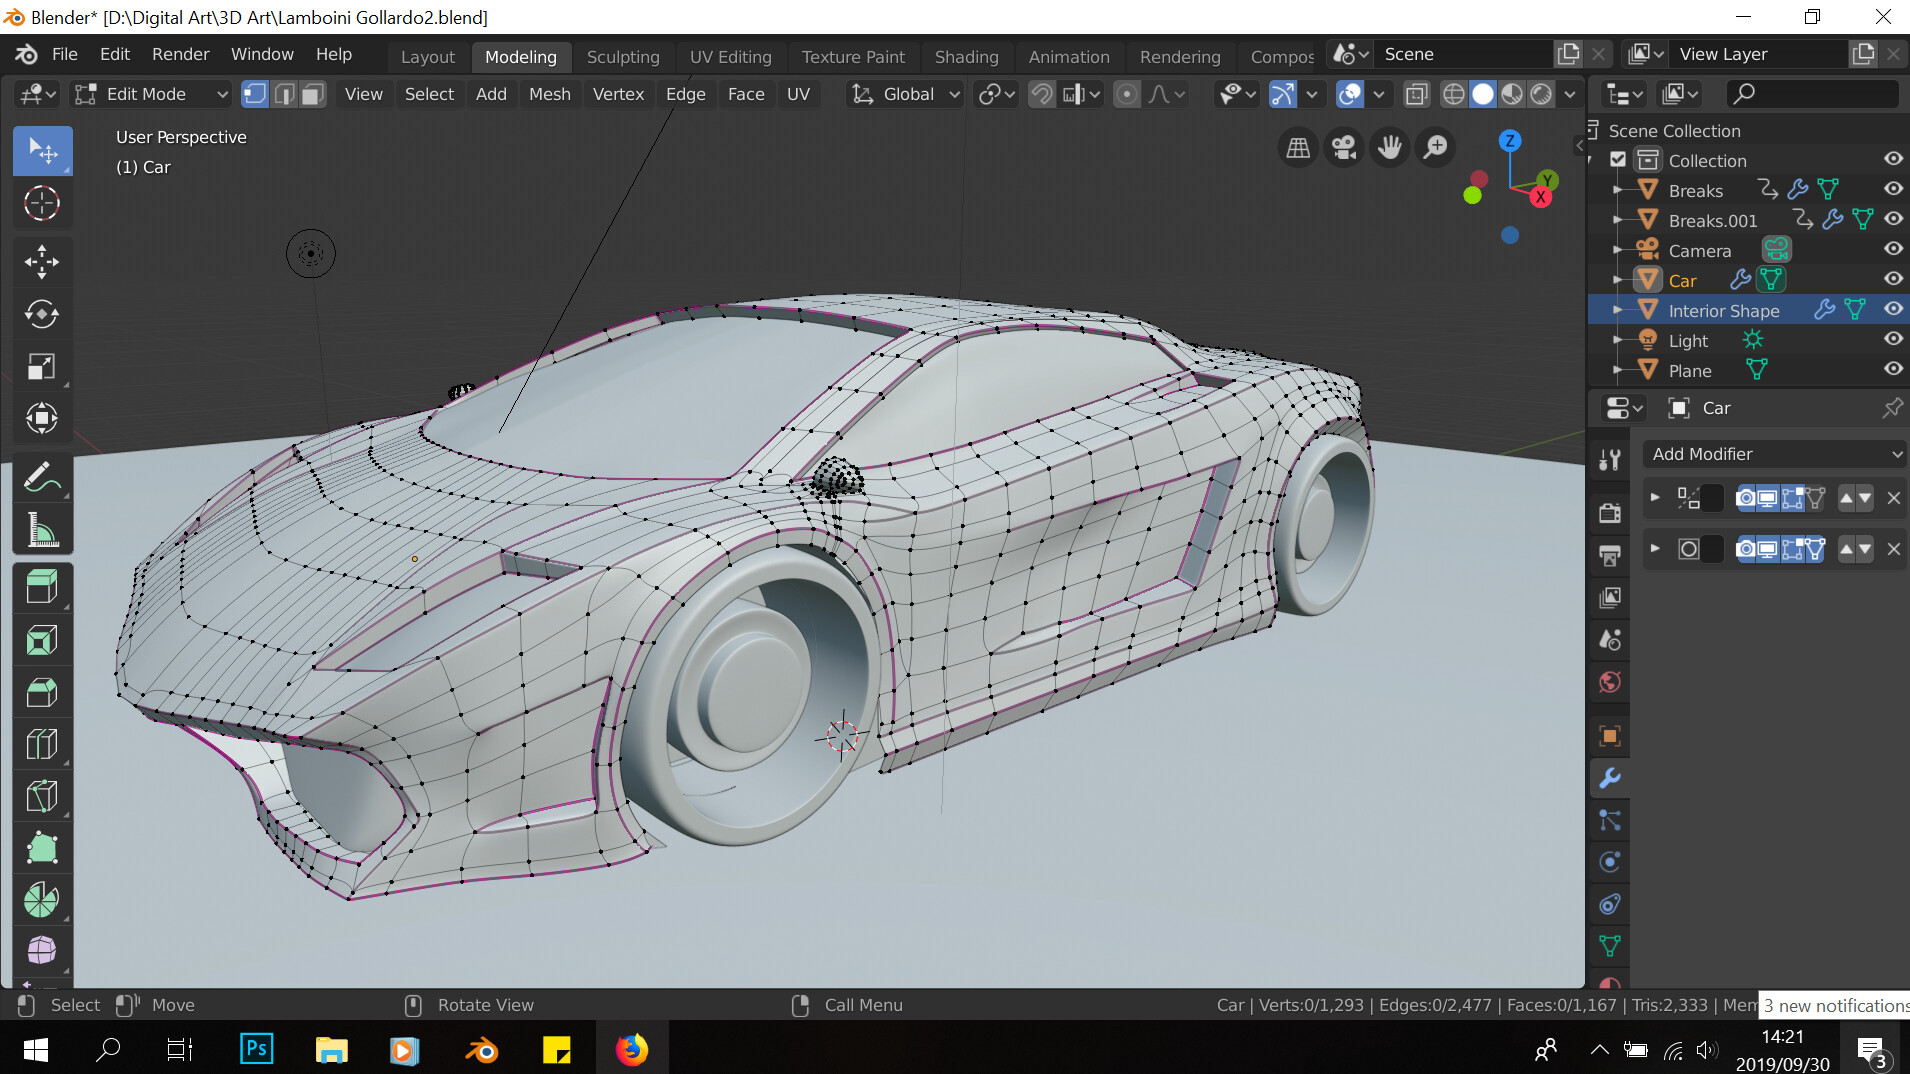Hide the Light object in the outliner
This screenshot has width=1910, height=1074.
[1893, 340]
